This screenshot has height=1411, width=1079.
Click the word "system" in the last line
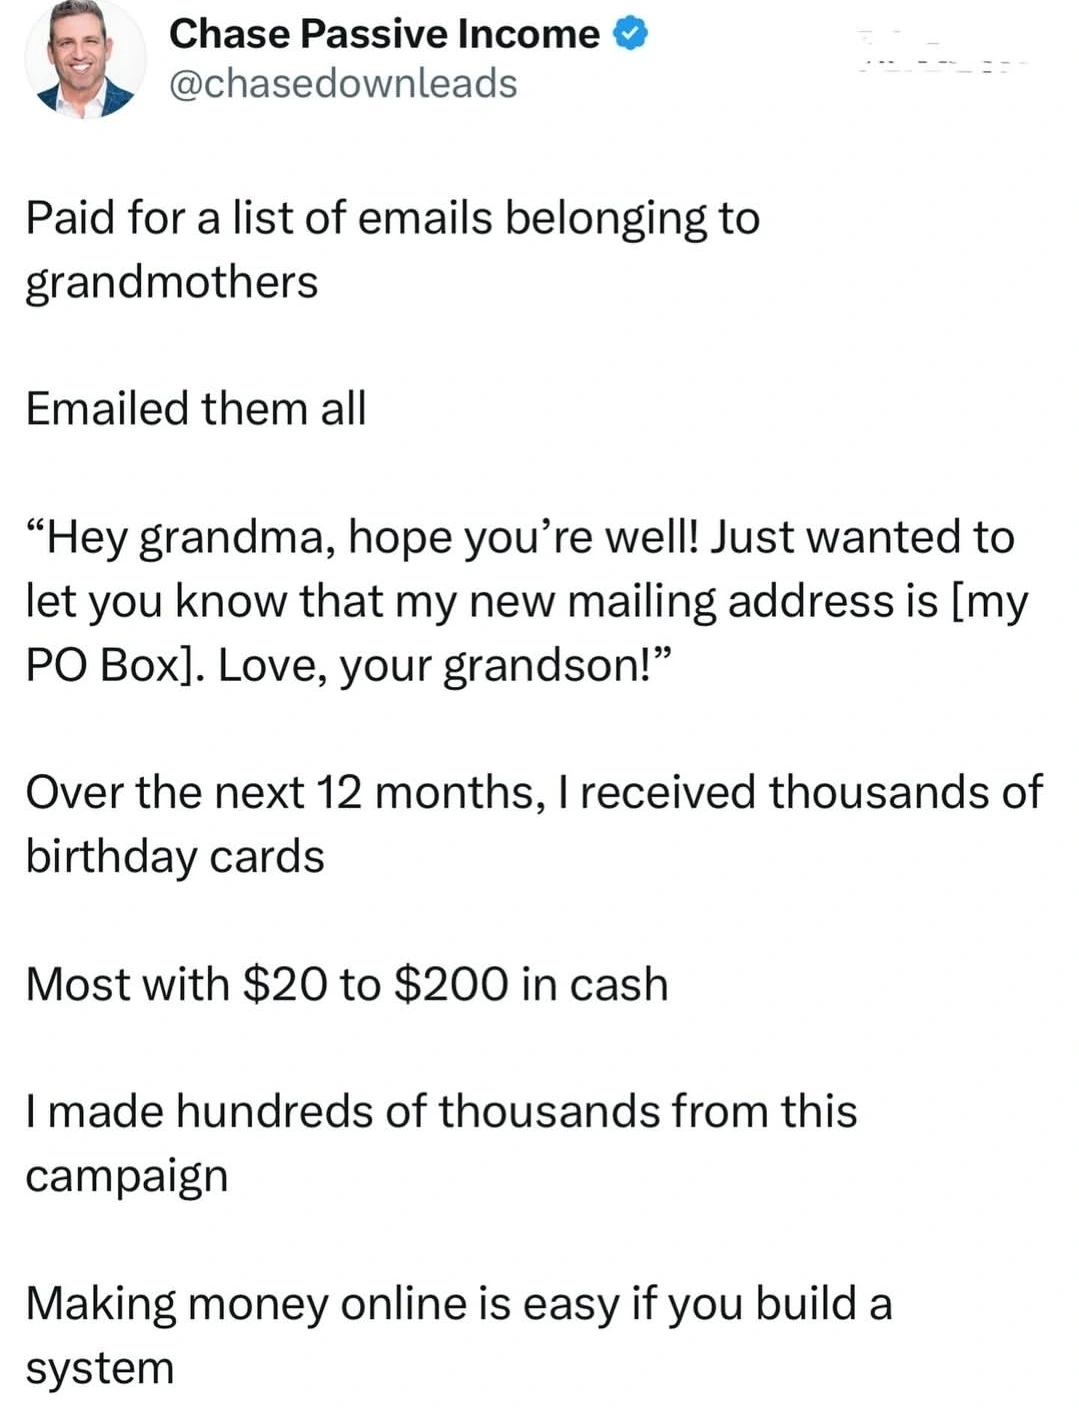coord(100,1368)
